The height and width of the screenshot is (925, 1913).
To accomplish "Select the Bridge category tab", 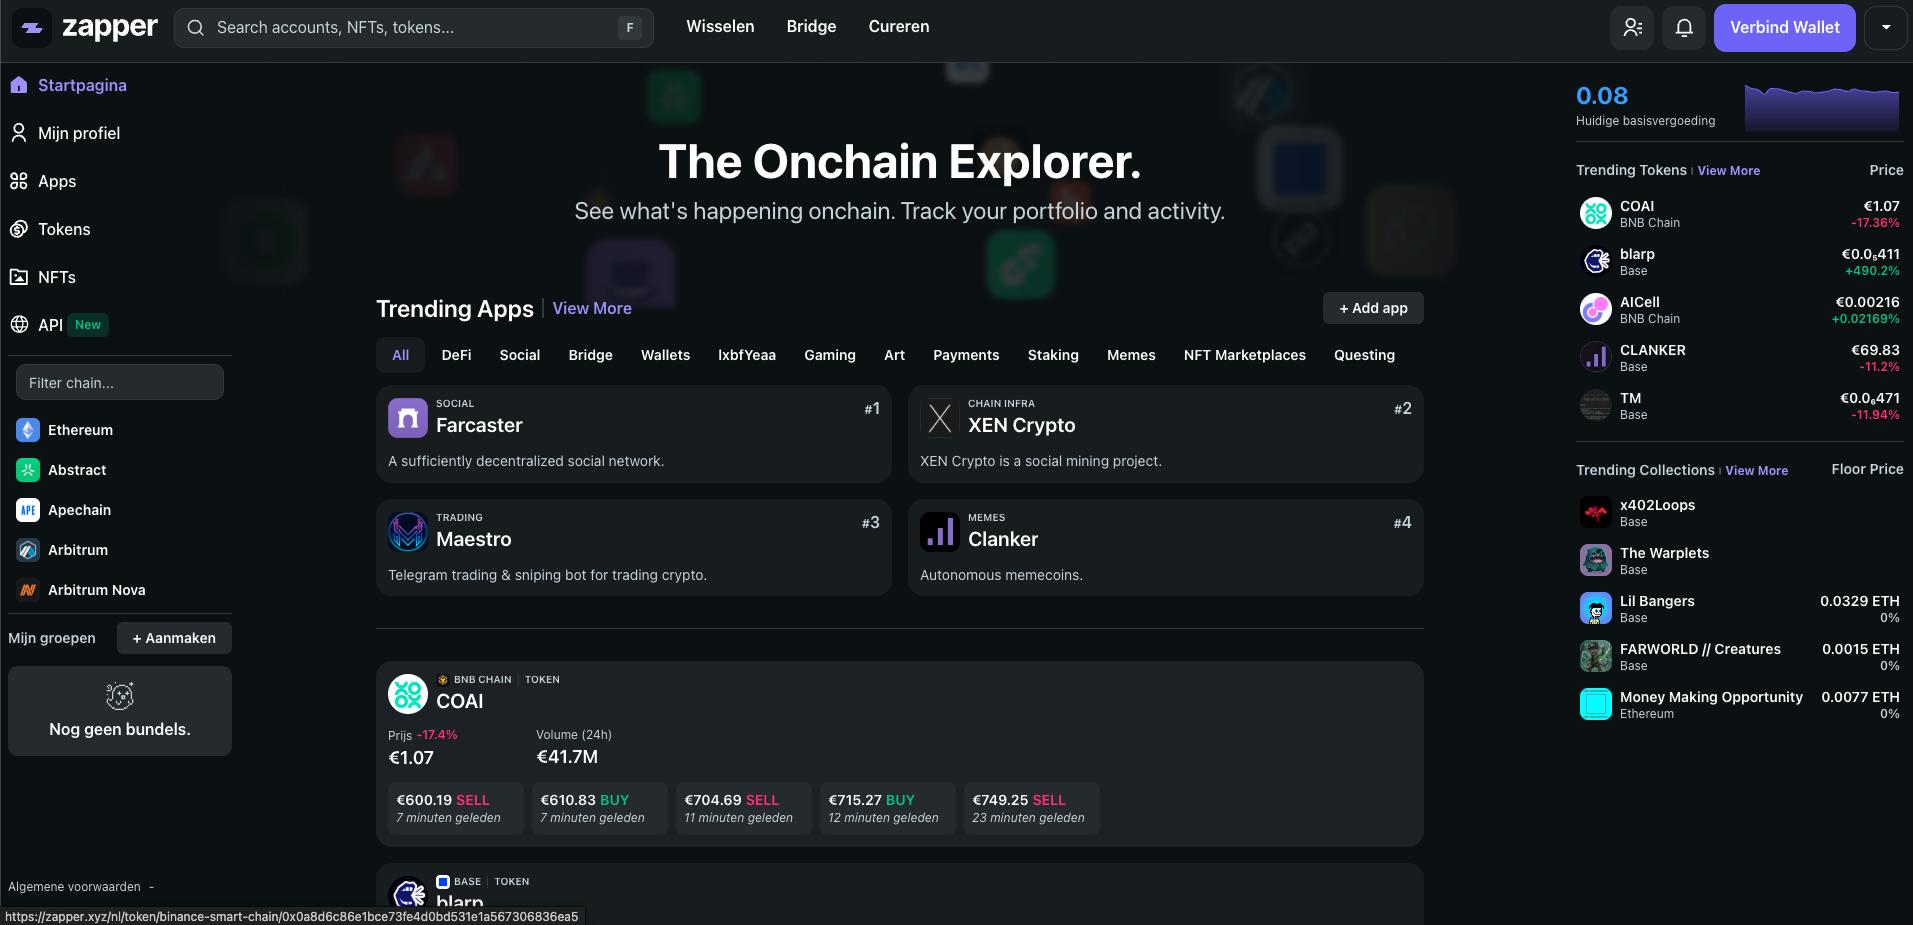I will click(591, 355).
